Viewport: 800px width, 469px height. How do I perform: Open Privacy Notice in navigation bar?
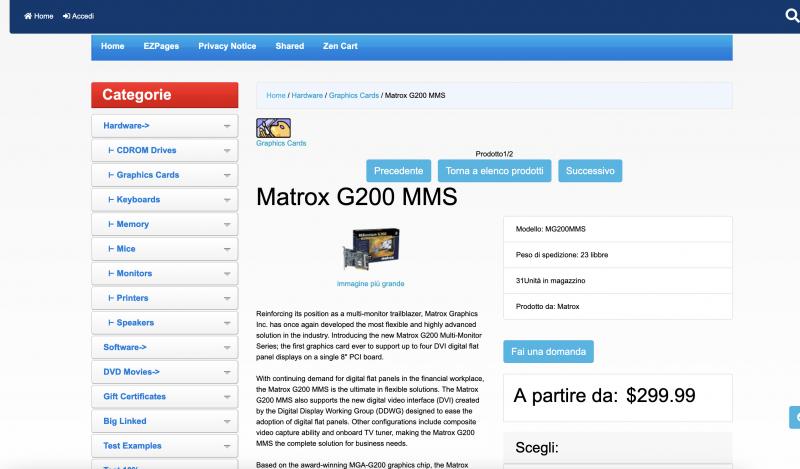point(227,46)
